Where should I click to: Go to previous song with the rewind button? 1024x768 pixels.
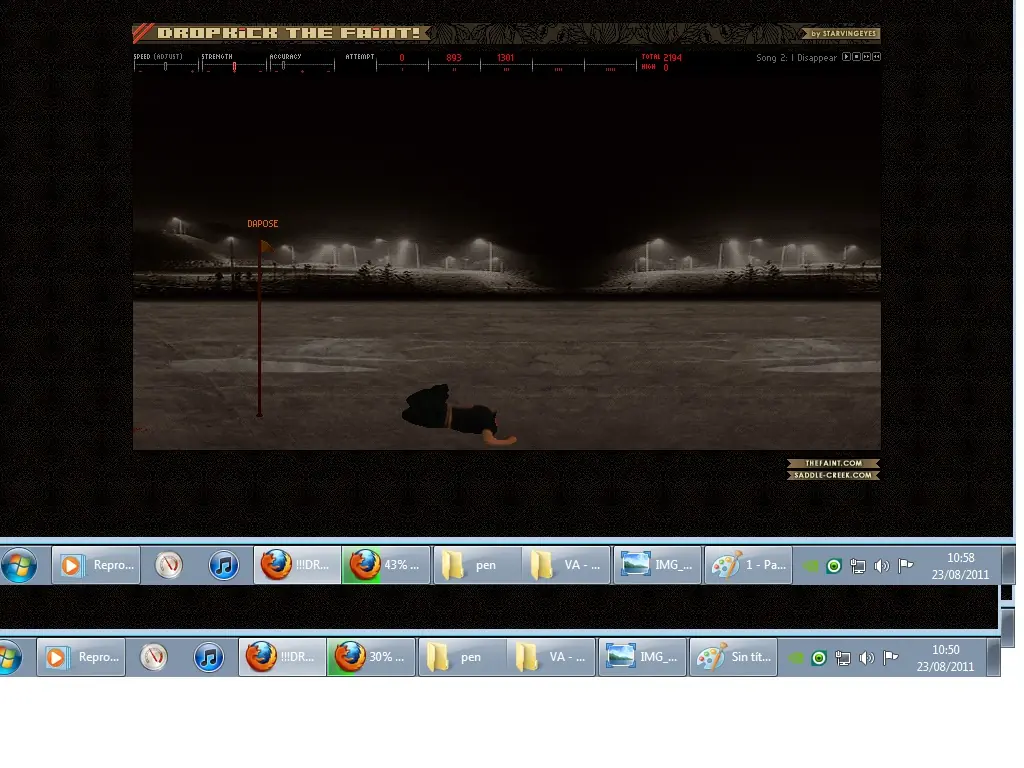(876, 57)
